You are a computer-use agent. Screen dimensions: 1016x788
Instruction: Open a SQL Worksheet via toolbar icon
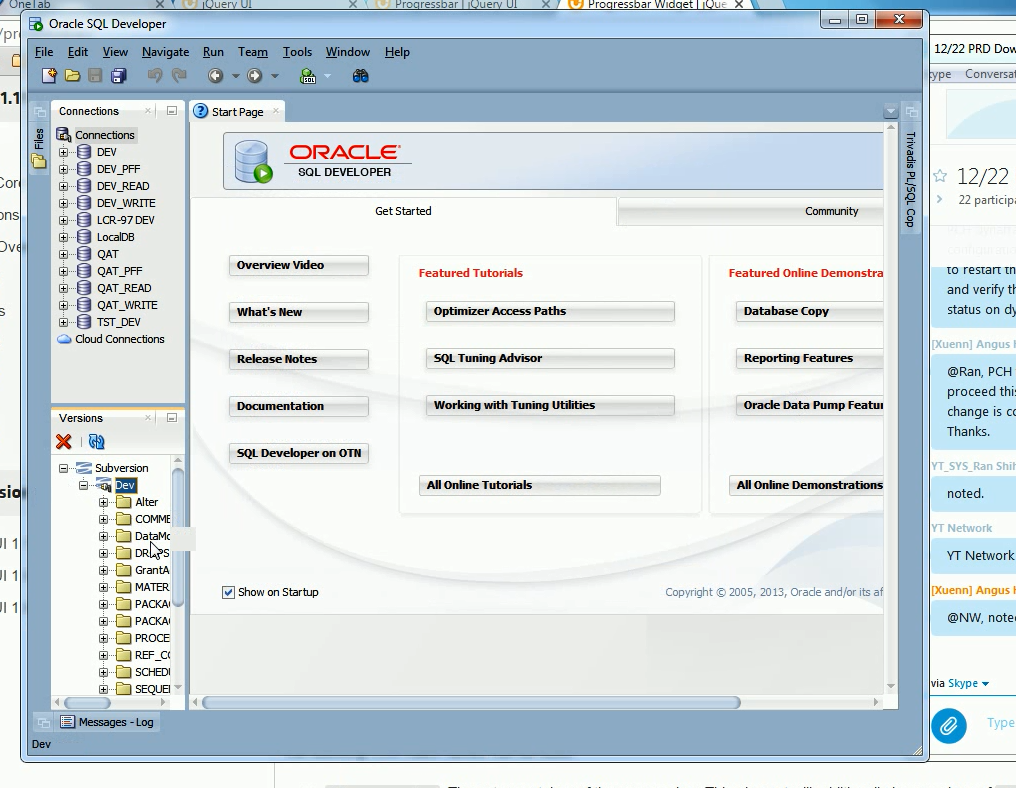tap(308, 76)
